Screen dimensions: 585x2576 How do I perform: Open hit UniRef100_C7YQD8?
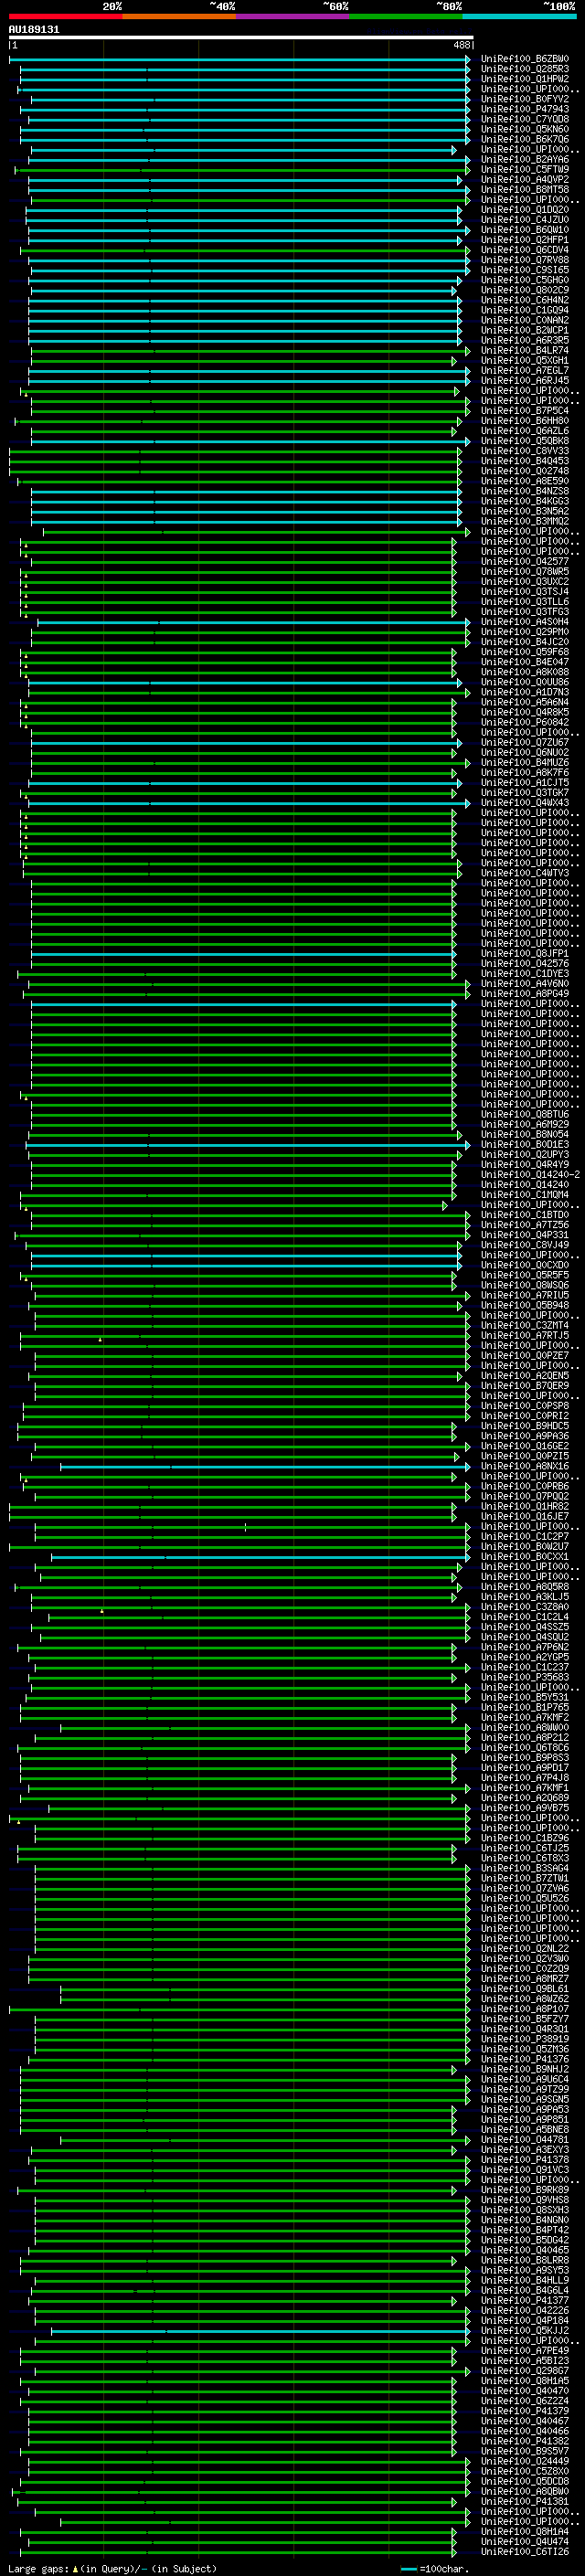click(x=524, y=119)
